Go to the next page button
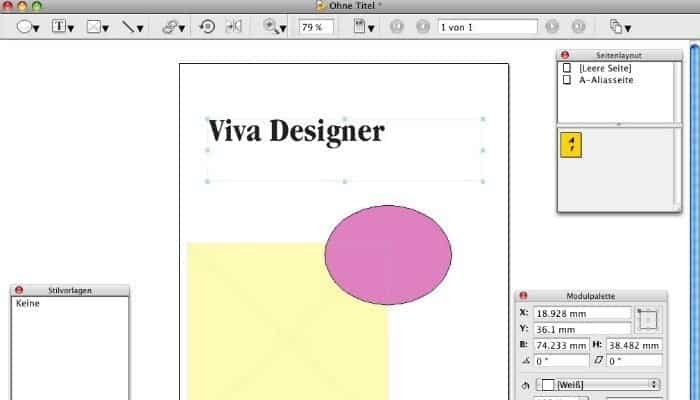This screenshot has height=400, width=700. pos(552,27)
